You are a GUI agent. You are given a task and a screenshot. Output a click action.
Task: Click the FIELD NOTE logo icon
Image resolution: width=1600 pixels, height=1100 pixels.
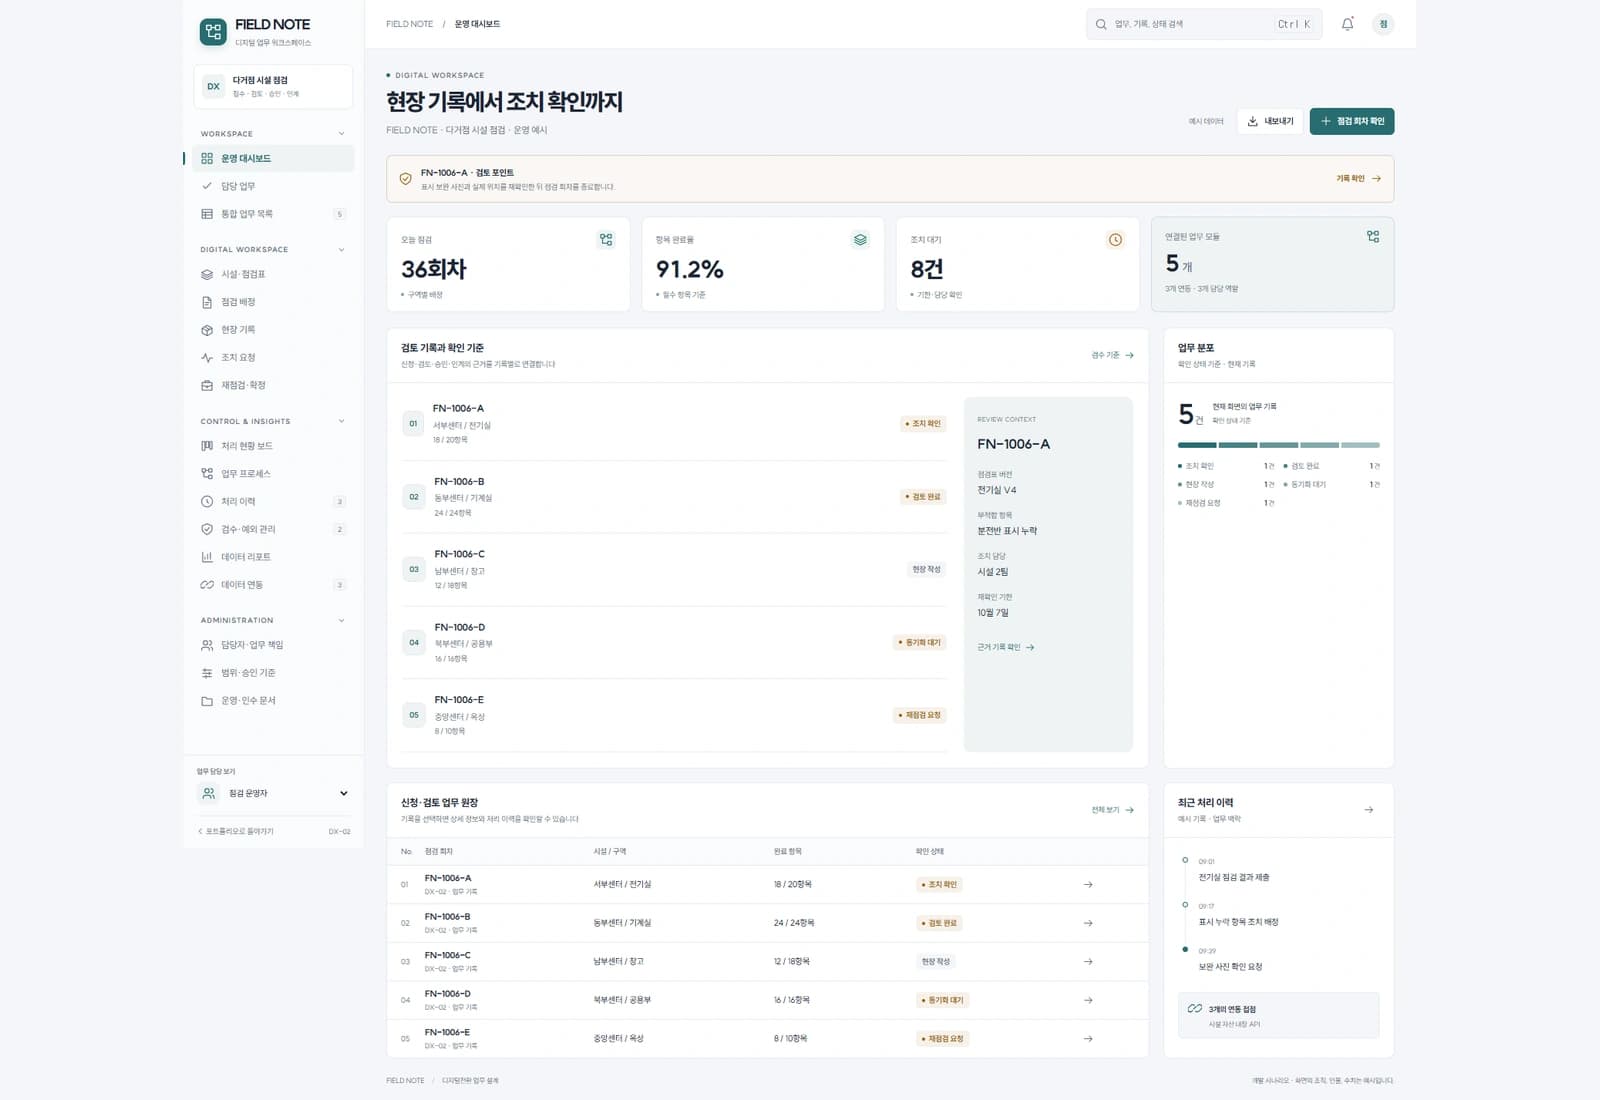[212, 32]
